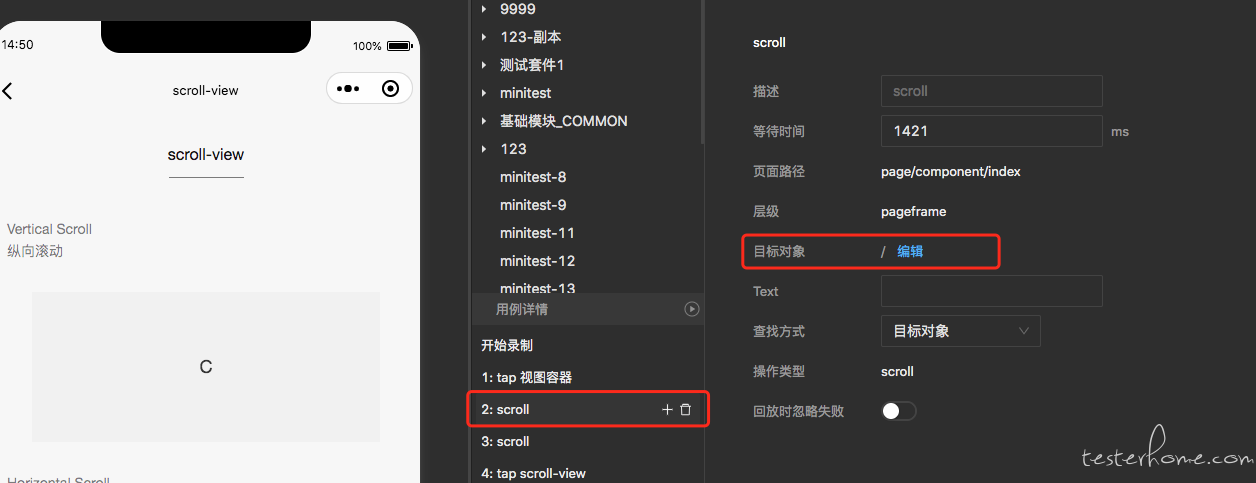
Task: Click the 等待时间 input field
Action: (x=992, y=131)
